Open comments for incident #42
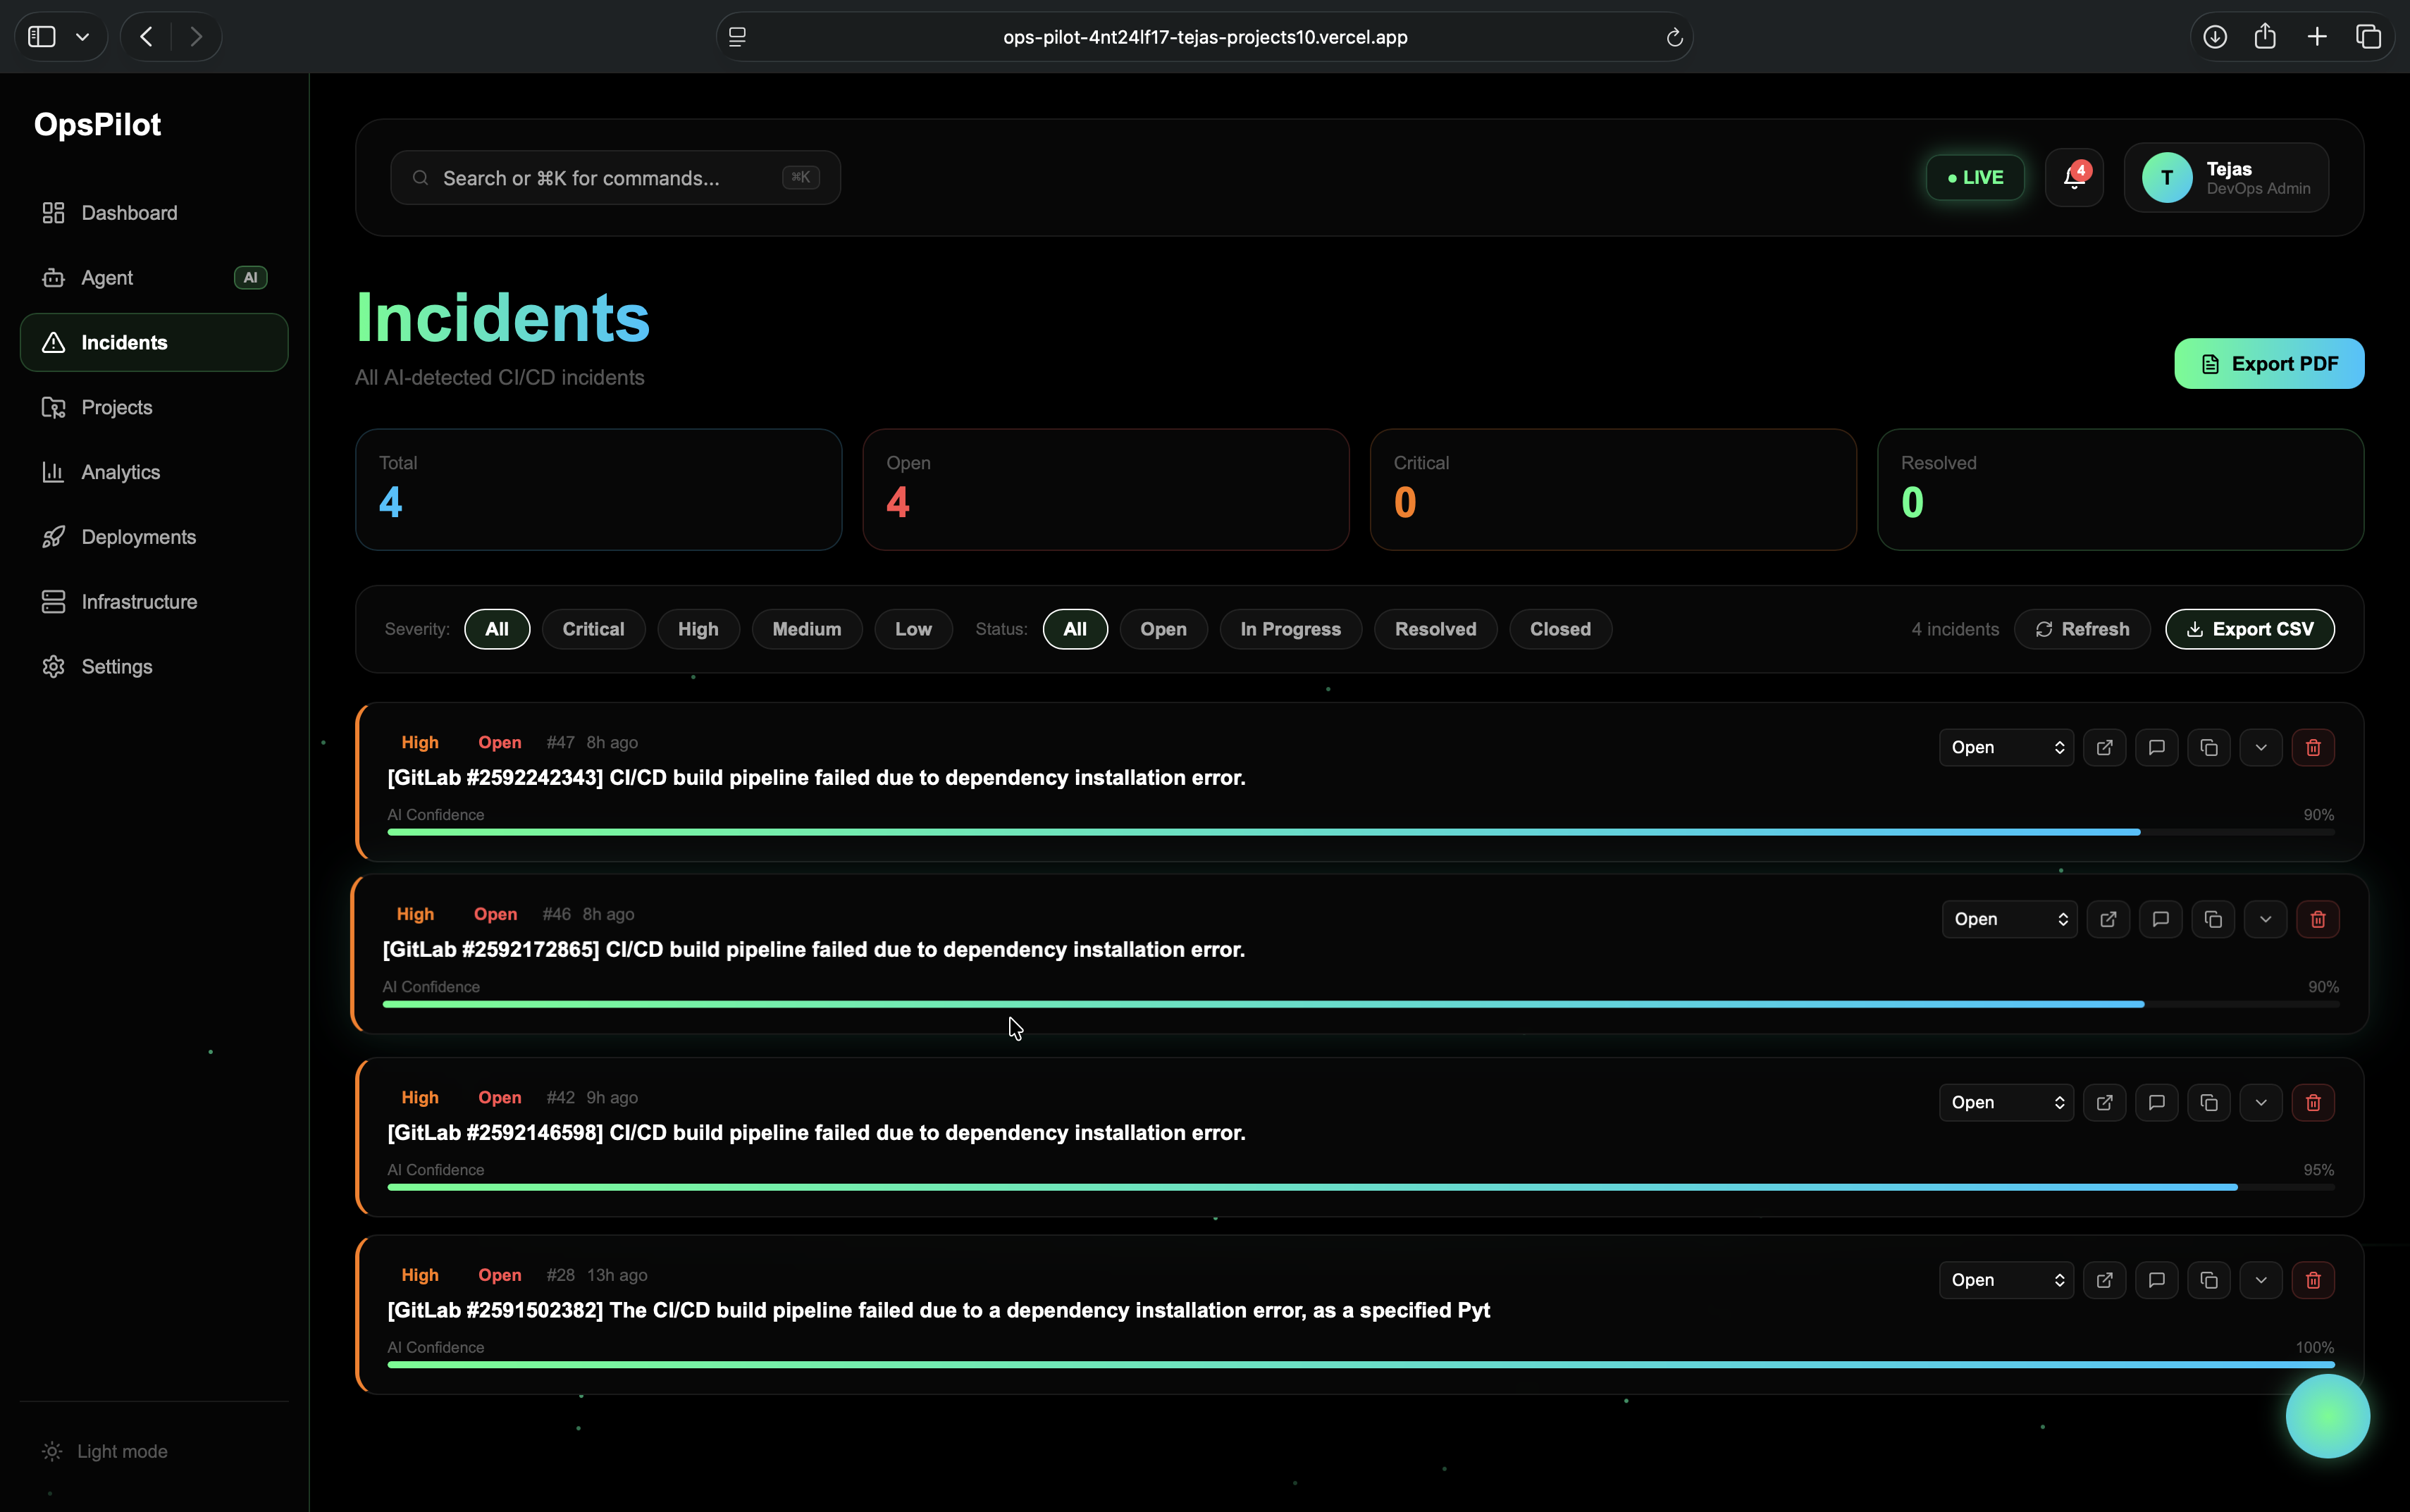Image resolution: width=2410 pixels, height=1512 pixels. click(2156, 1102)
